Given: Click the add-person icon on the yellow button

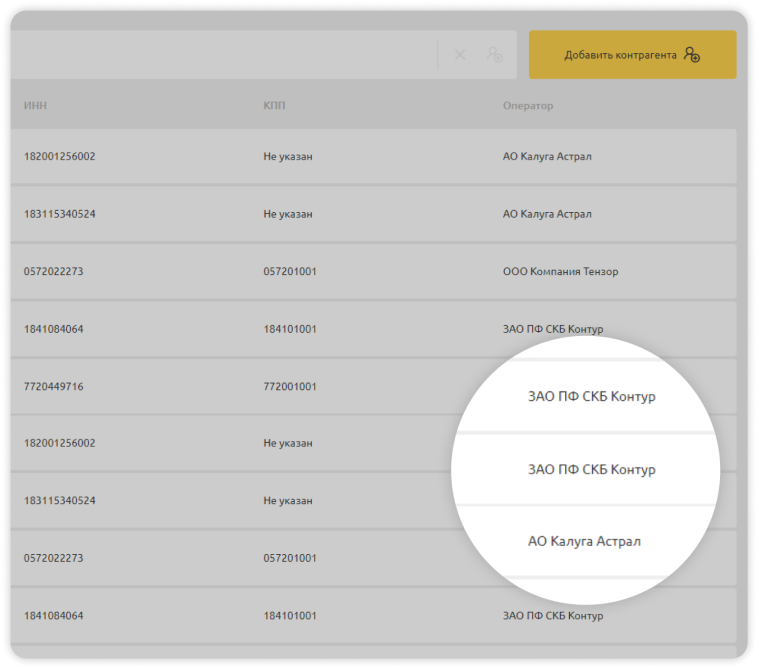Looking at the screenshot, I should point(692,55).
